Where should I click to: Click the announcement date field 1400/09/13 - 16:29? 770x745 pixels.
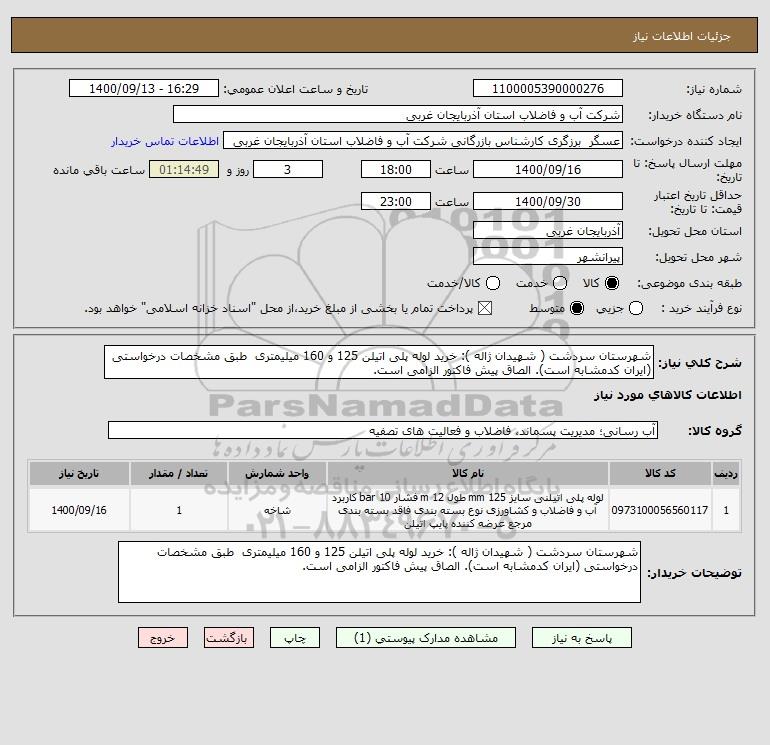(144, 89)
